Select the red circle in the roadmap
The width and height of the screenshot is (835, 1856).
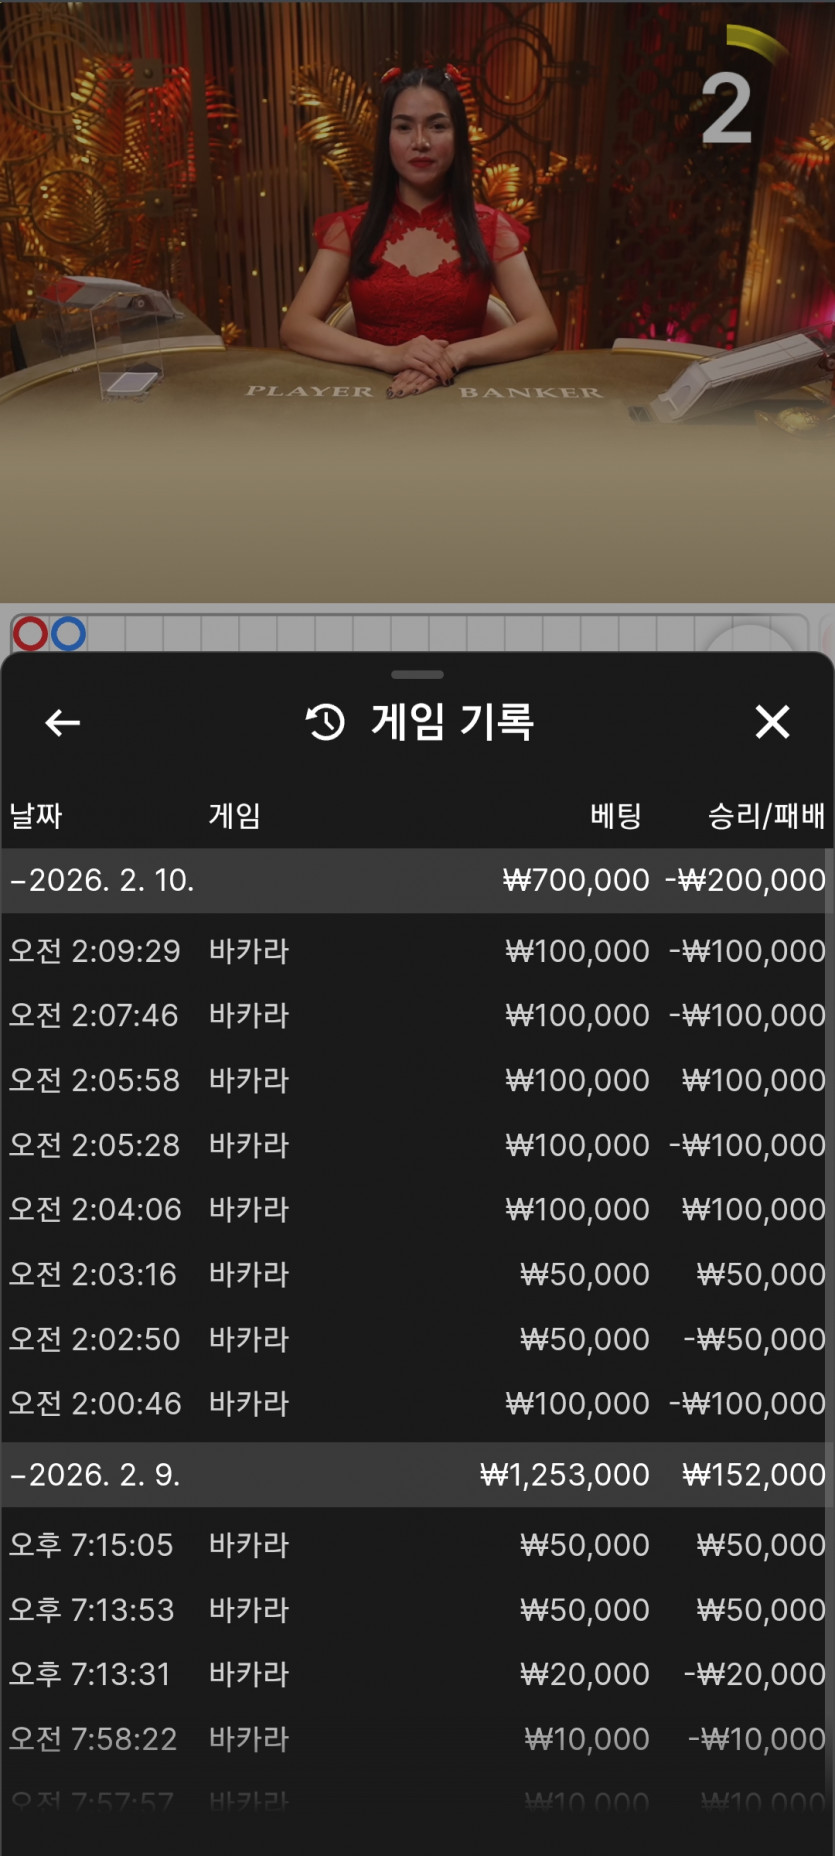(x=30, y=633)
